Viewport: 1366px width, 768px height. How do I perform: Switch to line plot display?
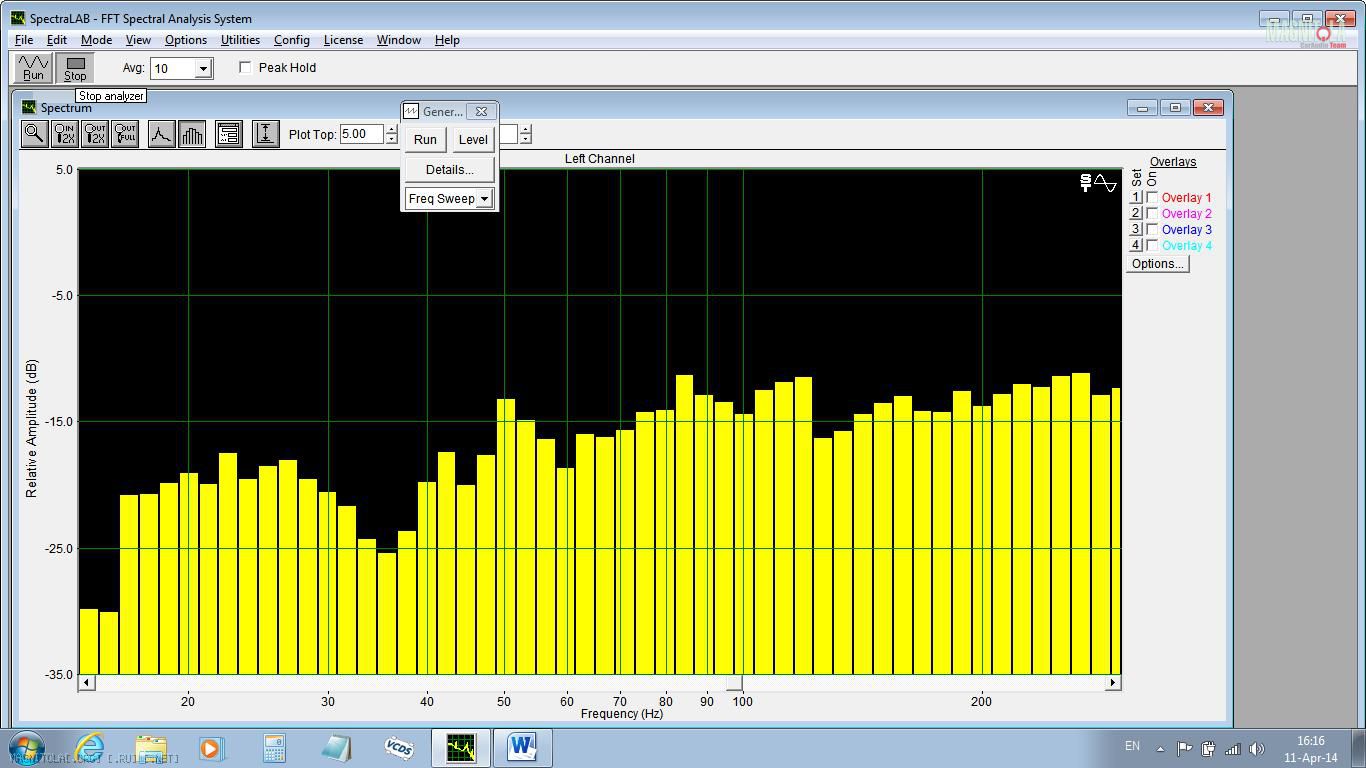(x=161, y=134)
